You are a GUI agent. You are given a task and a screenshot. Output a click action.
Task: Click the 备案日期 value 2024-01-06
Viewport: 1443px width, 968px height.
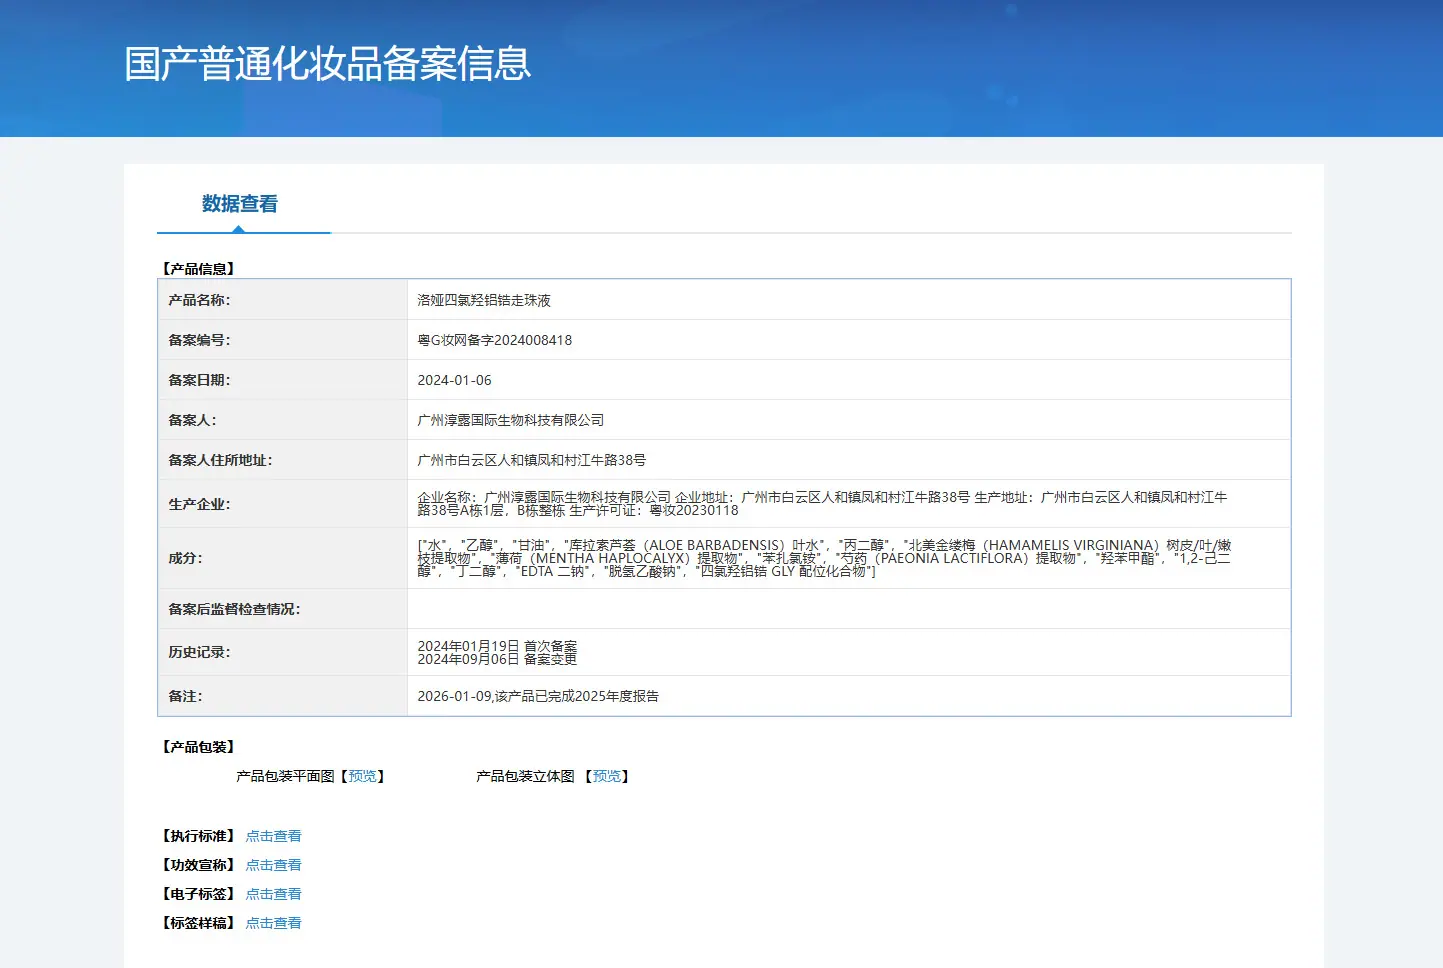pyautogui.click(x=454, y=380)
